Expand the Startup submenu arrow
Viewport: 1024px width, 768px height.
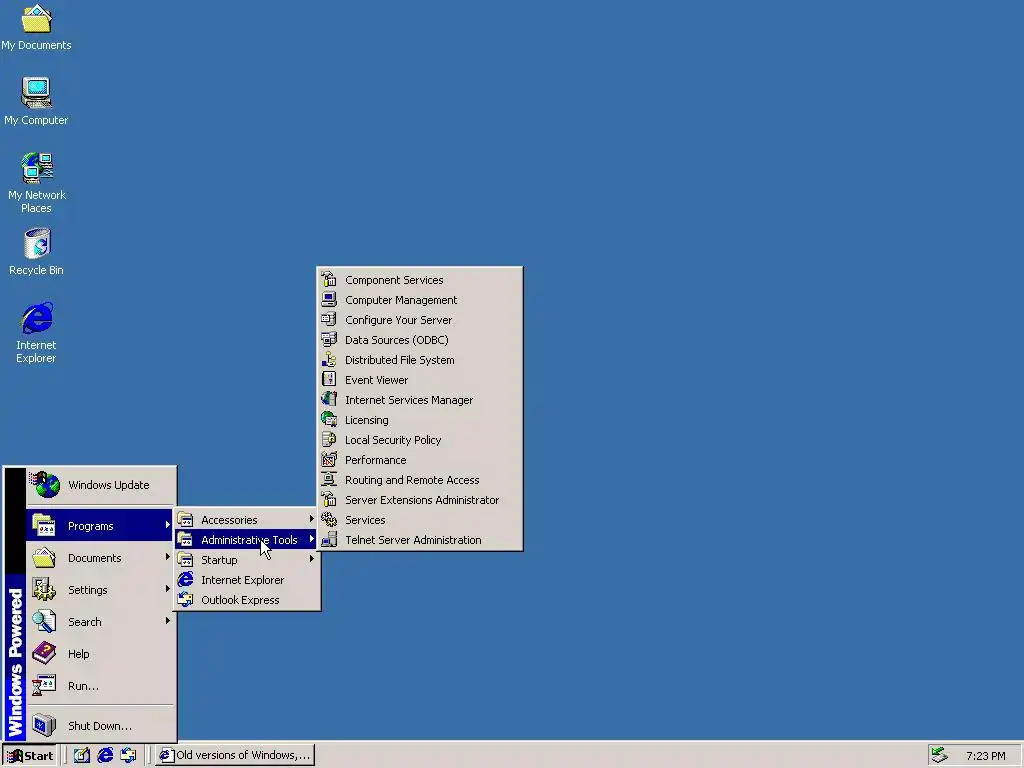(x=312, y=559)
